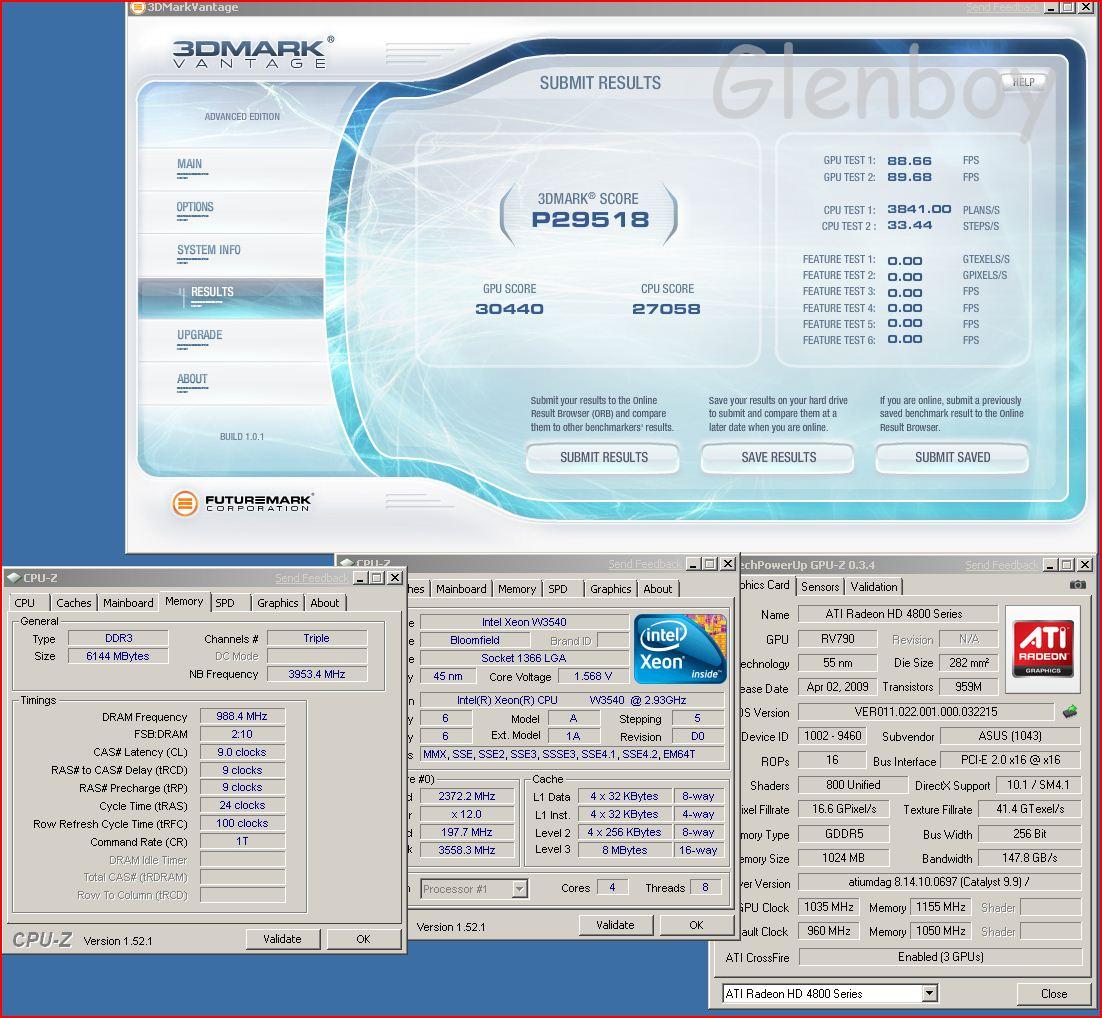Open SYSTEM INFO in the 3DMark sidebar

[208, 250]
